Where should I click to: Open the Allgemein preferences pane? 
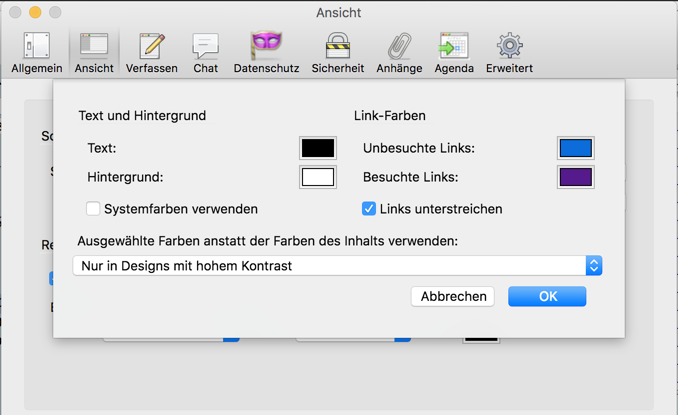tap(37, 52)
